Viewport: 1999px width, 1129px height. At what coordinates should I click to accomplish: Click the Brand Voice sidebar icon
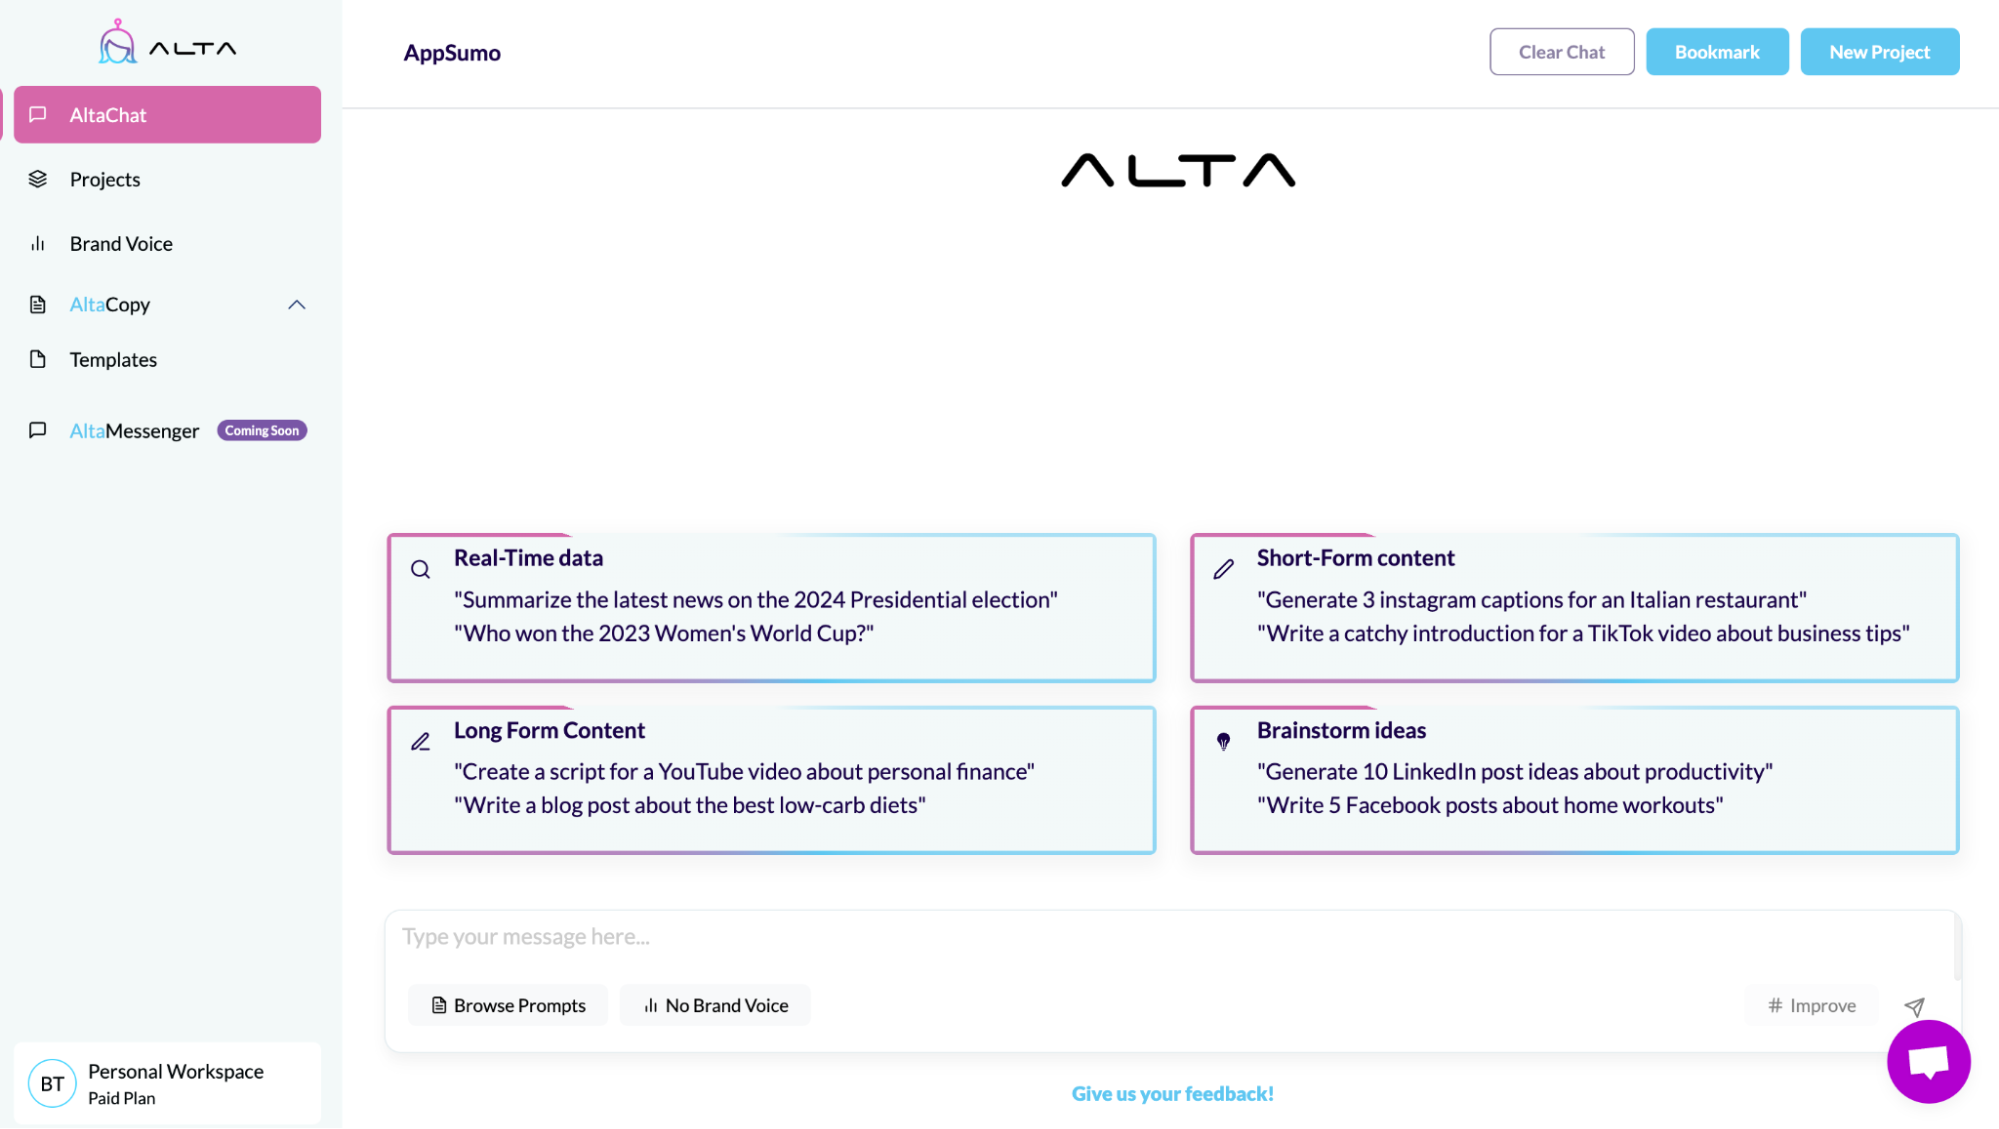(x=37, y=243)
